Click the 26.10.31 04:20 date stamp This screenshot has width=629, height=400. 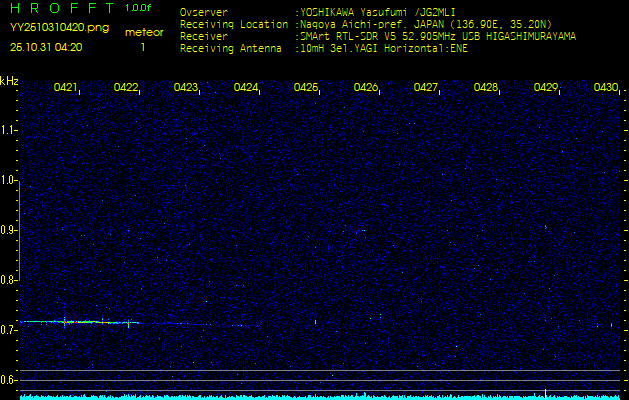pos(46,46)
